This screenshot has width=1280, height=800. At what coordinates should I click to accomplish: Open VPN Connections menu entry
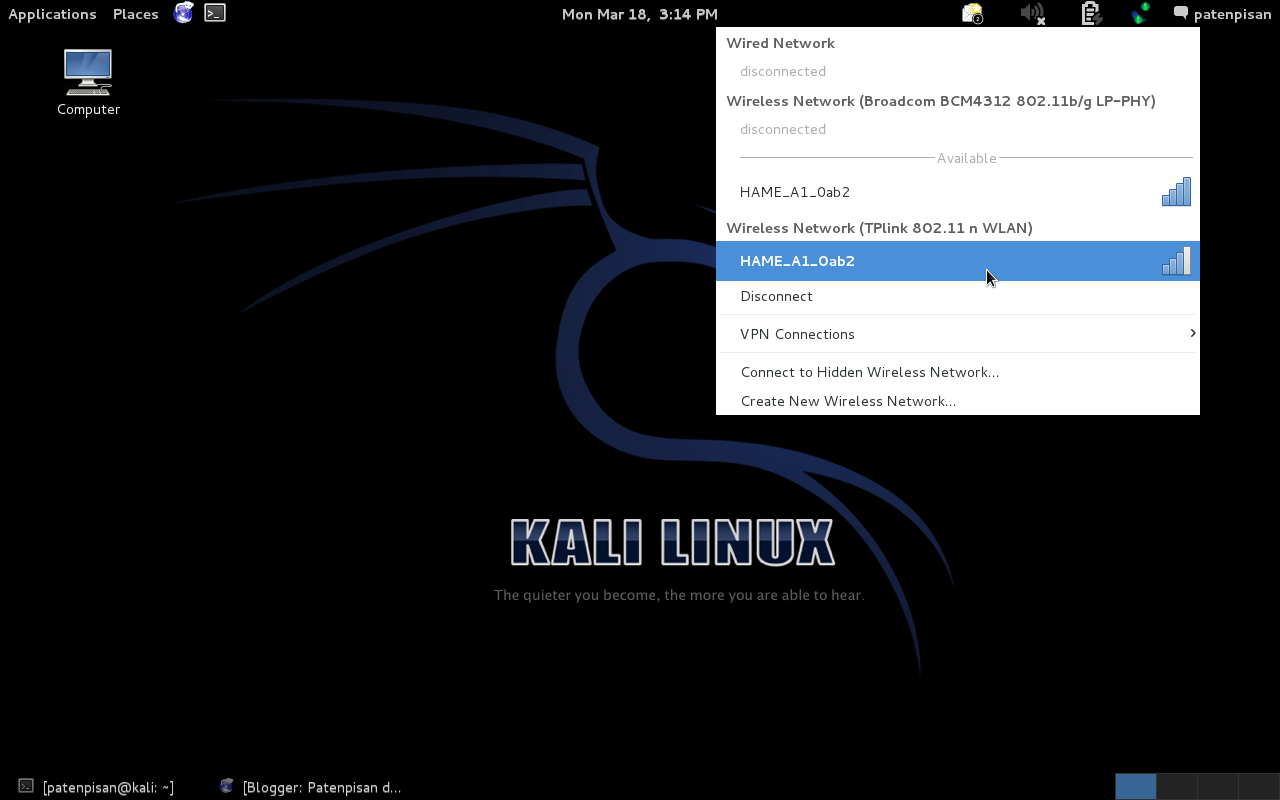(958, 334)
